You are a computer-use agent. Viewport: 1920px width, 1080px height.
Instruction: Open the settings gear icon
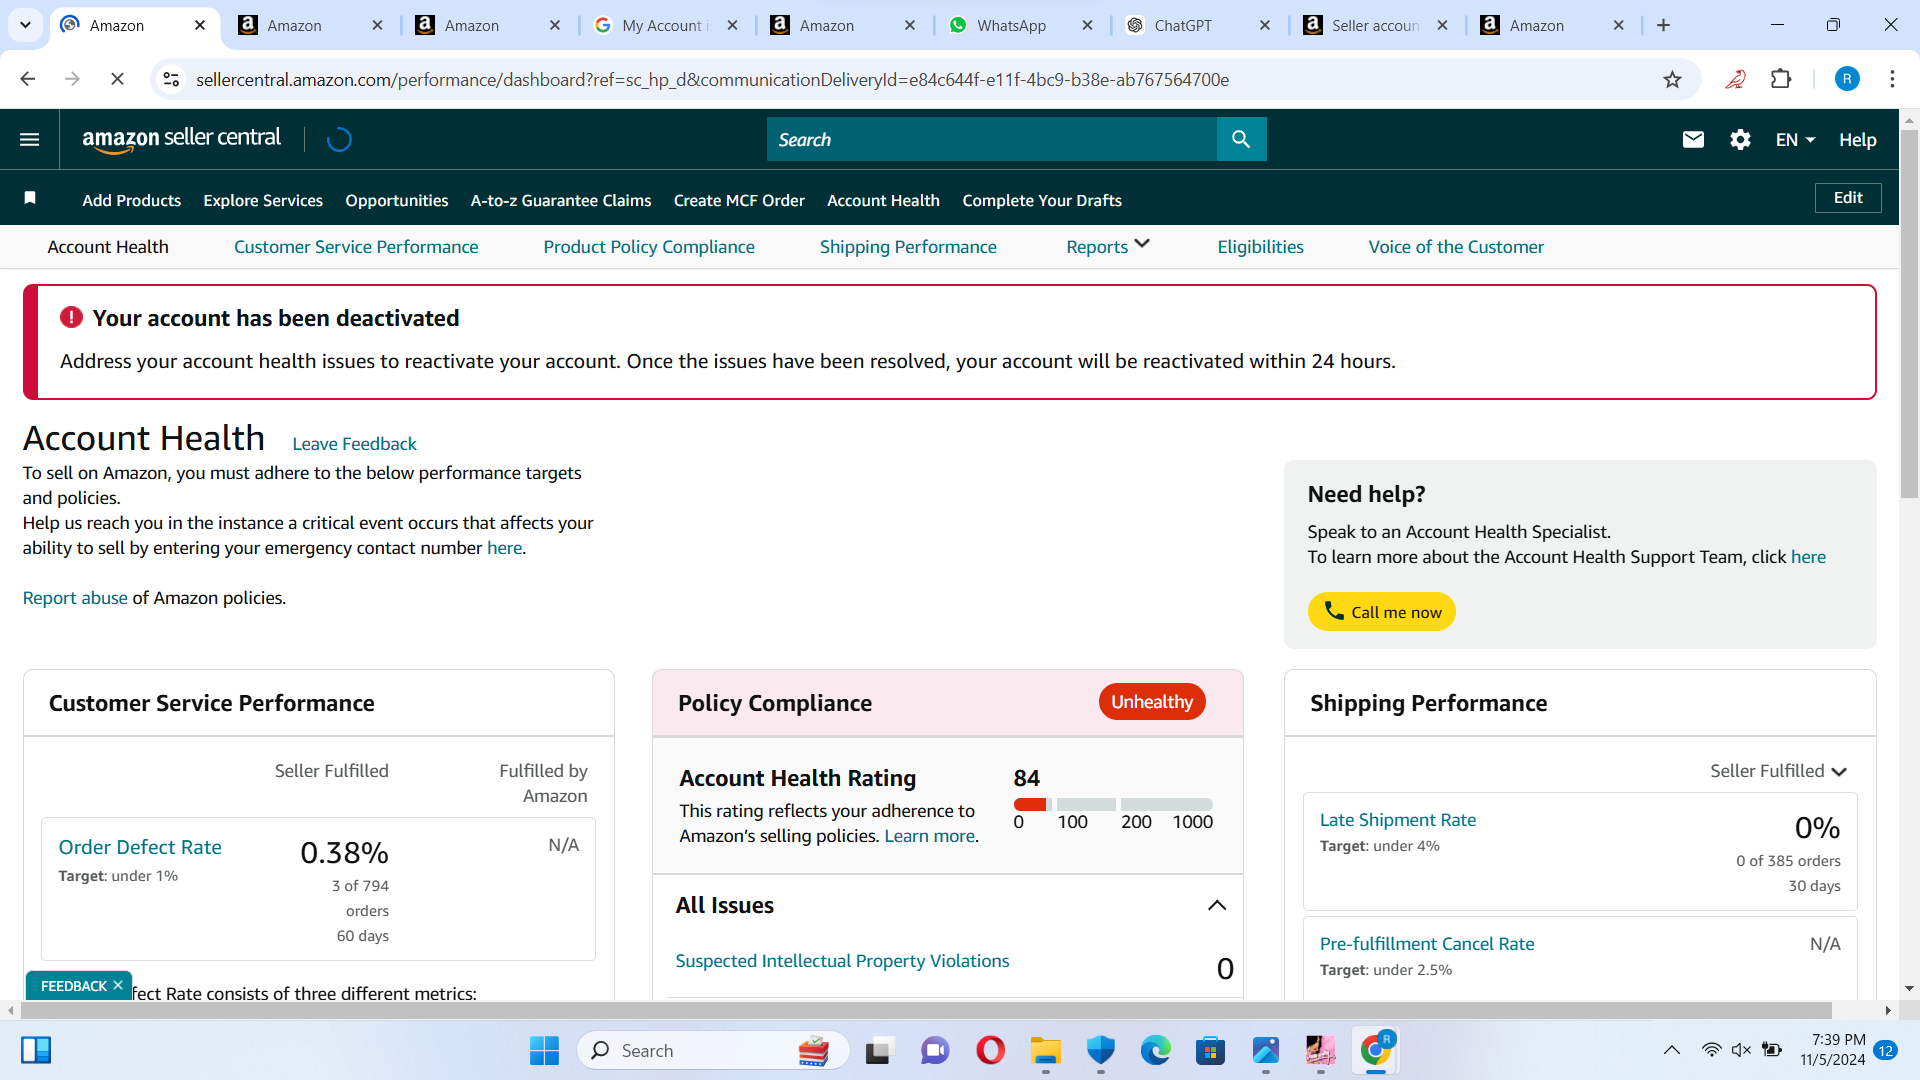tap(1740, 140)
